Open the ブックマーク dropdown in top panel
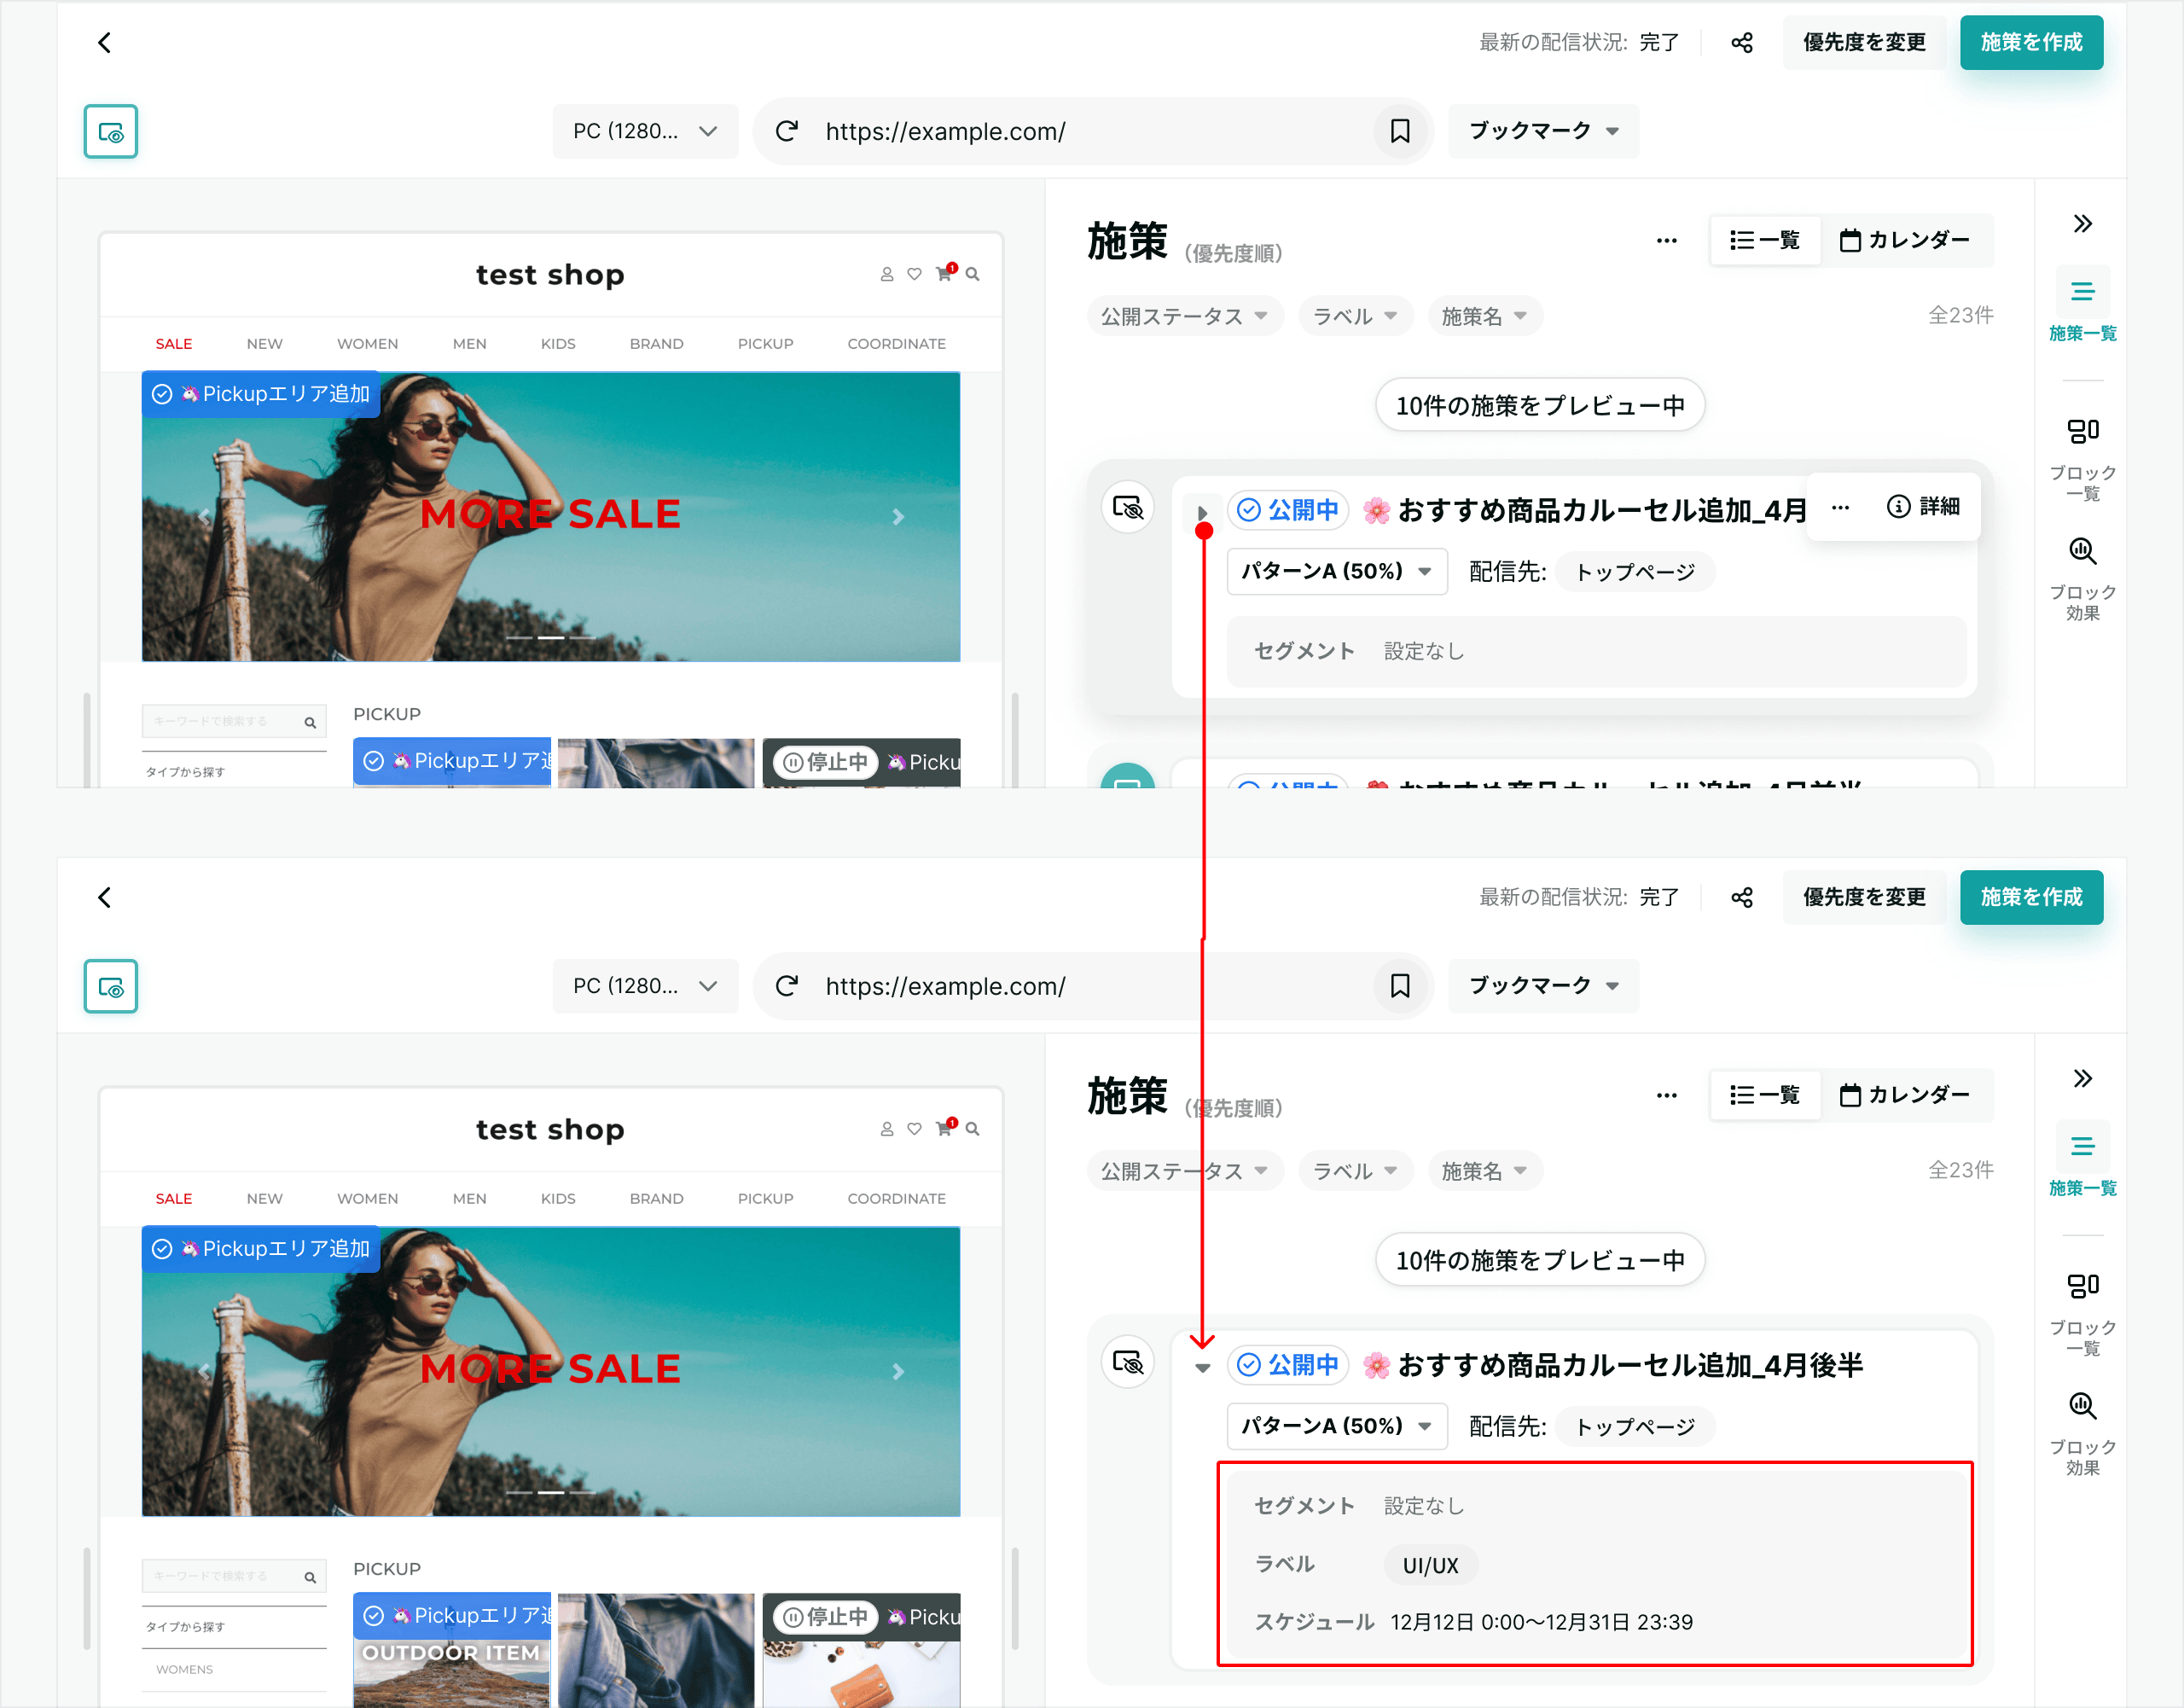Viewport: 2184px width, 1708px height. [1544, 131]
